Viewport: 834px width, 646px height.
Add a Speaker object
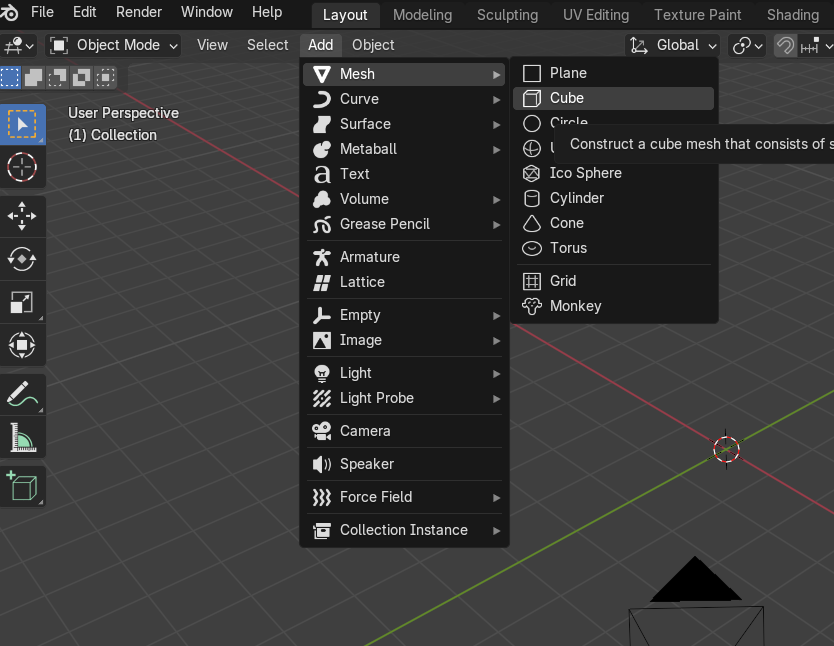point(404,464)
